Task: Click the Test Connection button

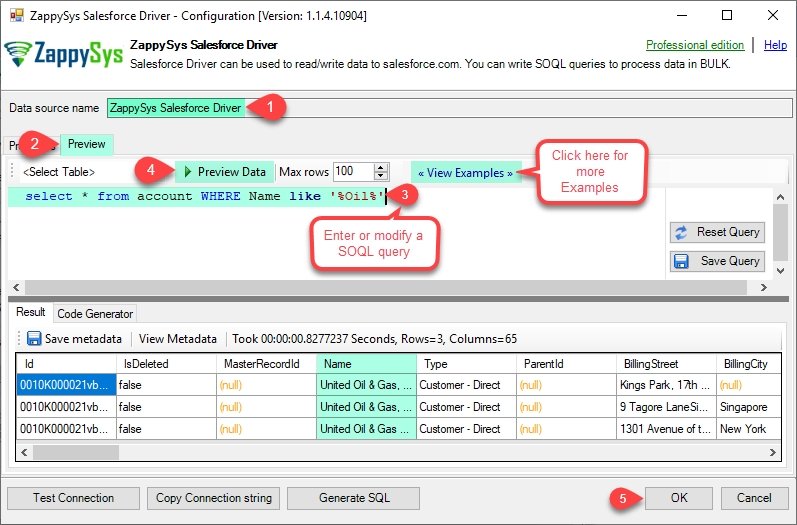Action: [x=73, y=498]
